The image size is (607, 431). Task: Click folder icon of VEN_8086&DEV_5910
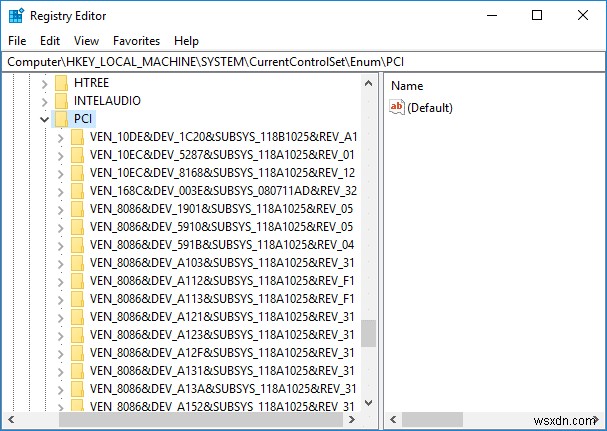point(77,227)
